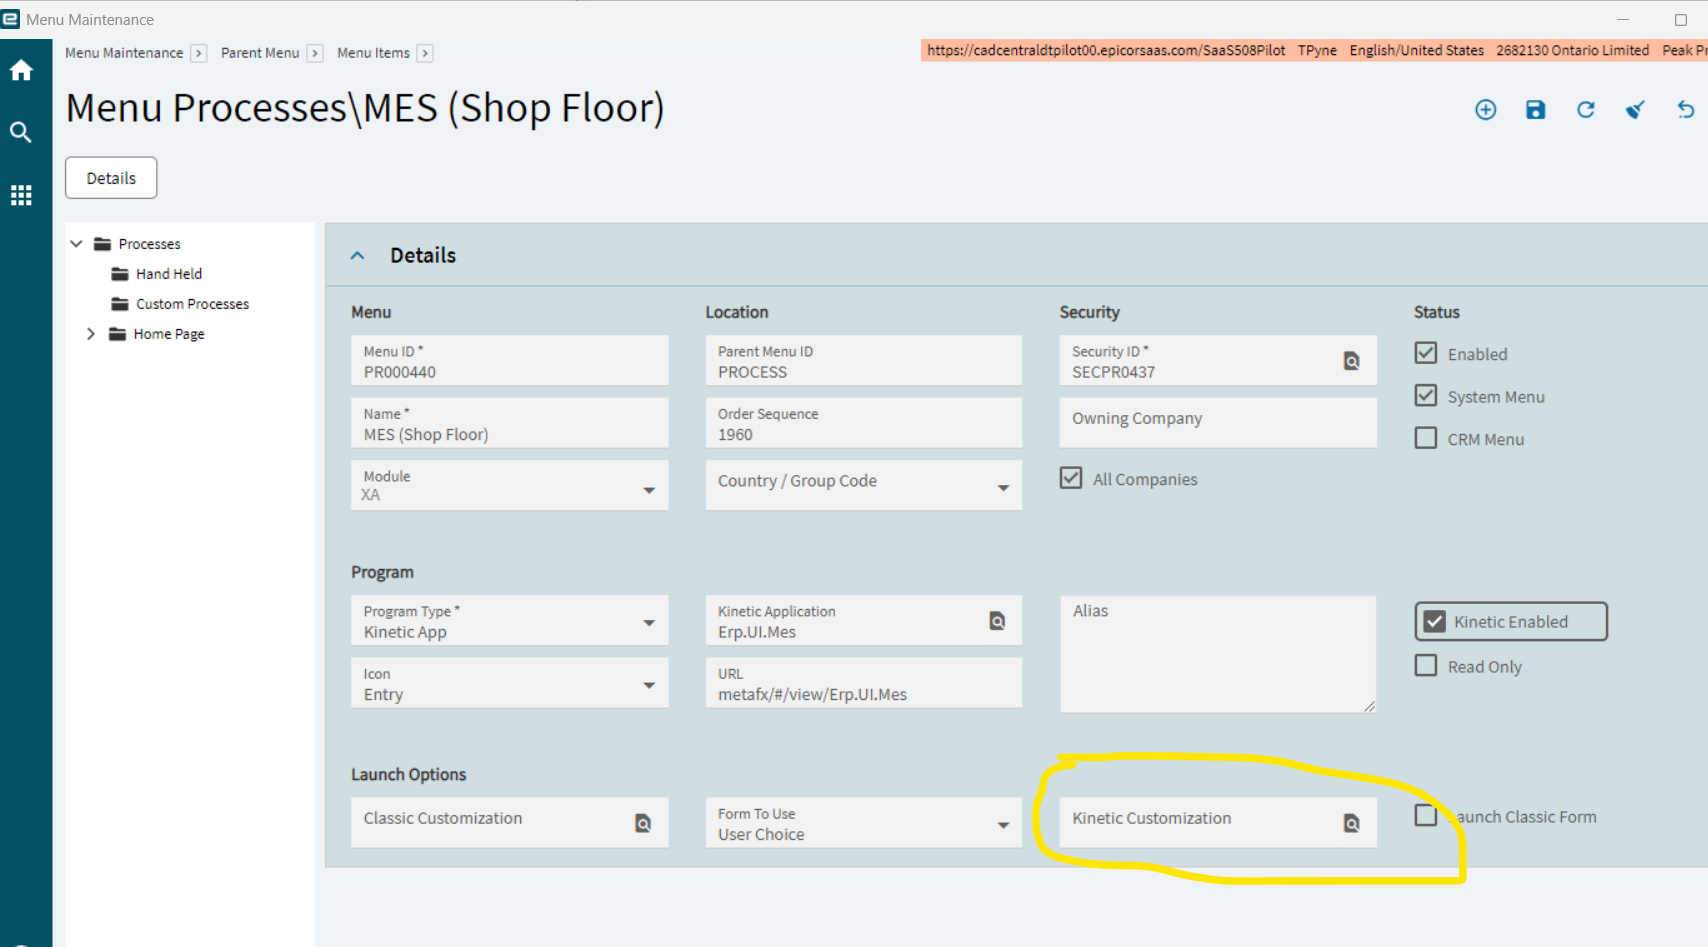Screen dimensions: 1708x947
Task: Expand the Home Page tree node
Action: (91, 333)
